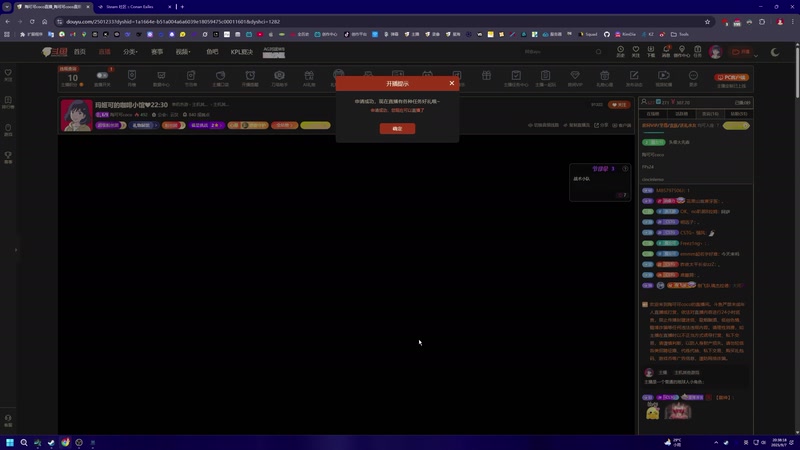800x450 pixels.
Task: Toggle the 直播开关 live switch
Action: pyautogui.click(x=102, y=75)
